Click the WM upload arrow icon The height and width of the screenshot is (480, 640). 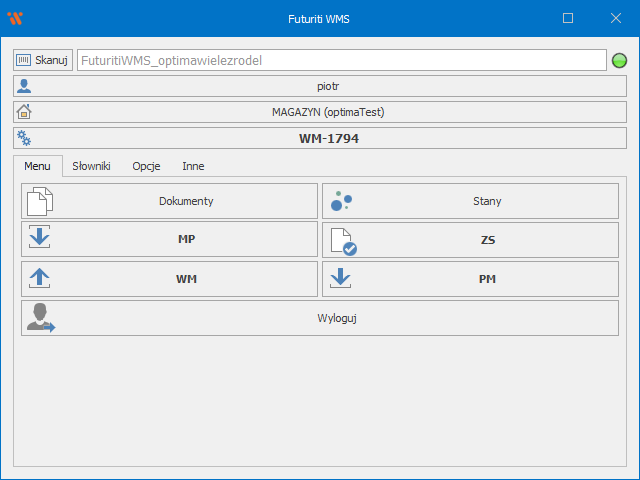(39, 279)
